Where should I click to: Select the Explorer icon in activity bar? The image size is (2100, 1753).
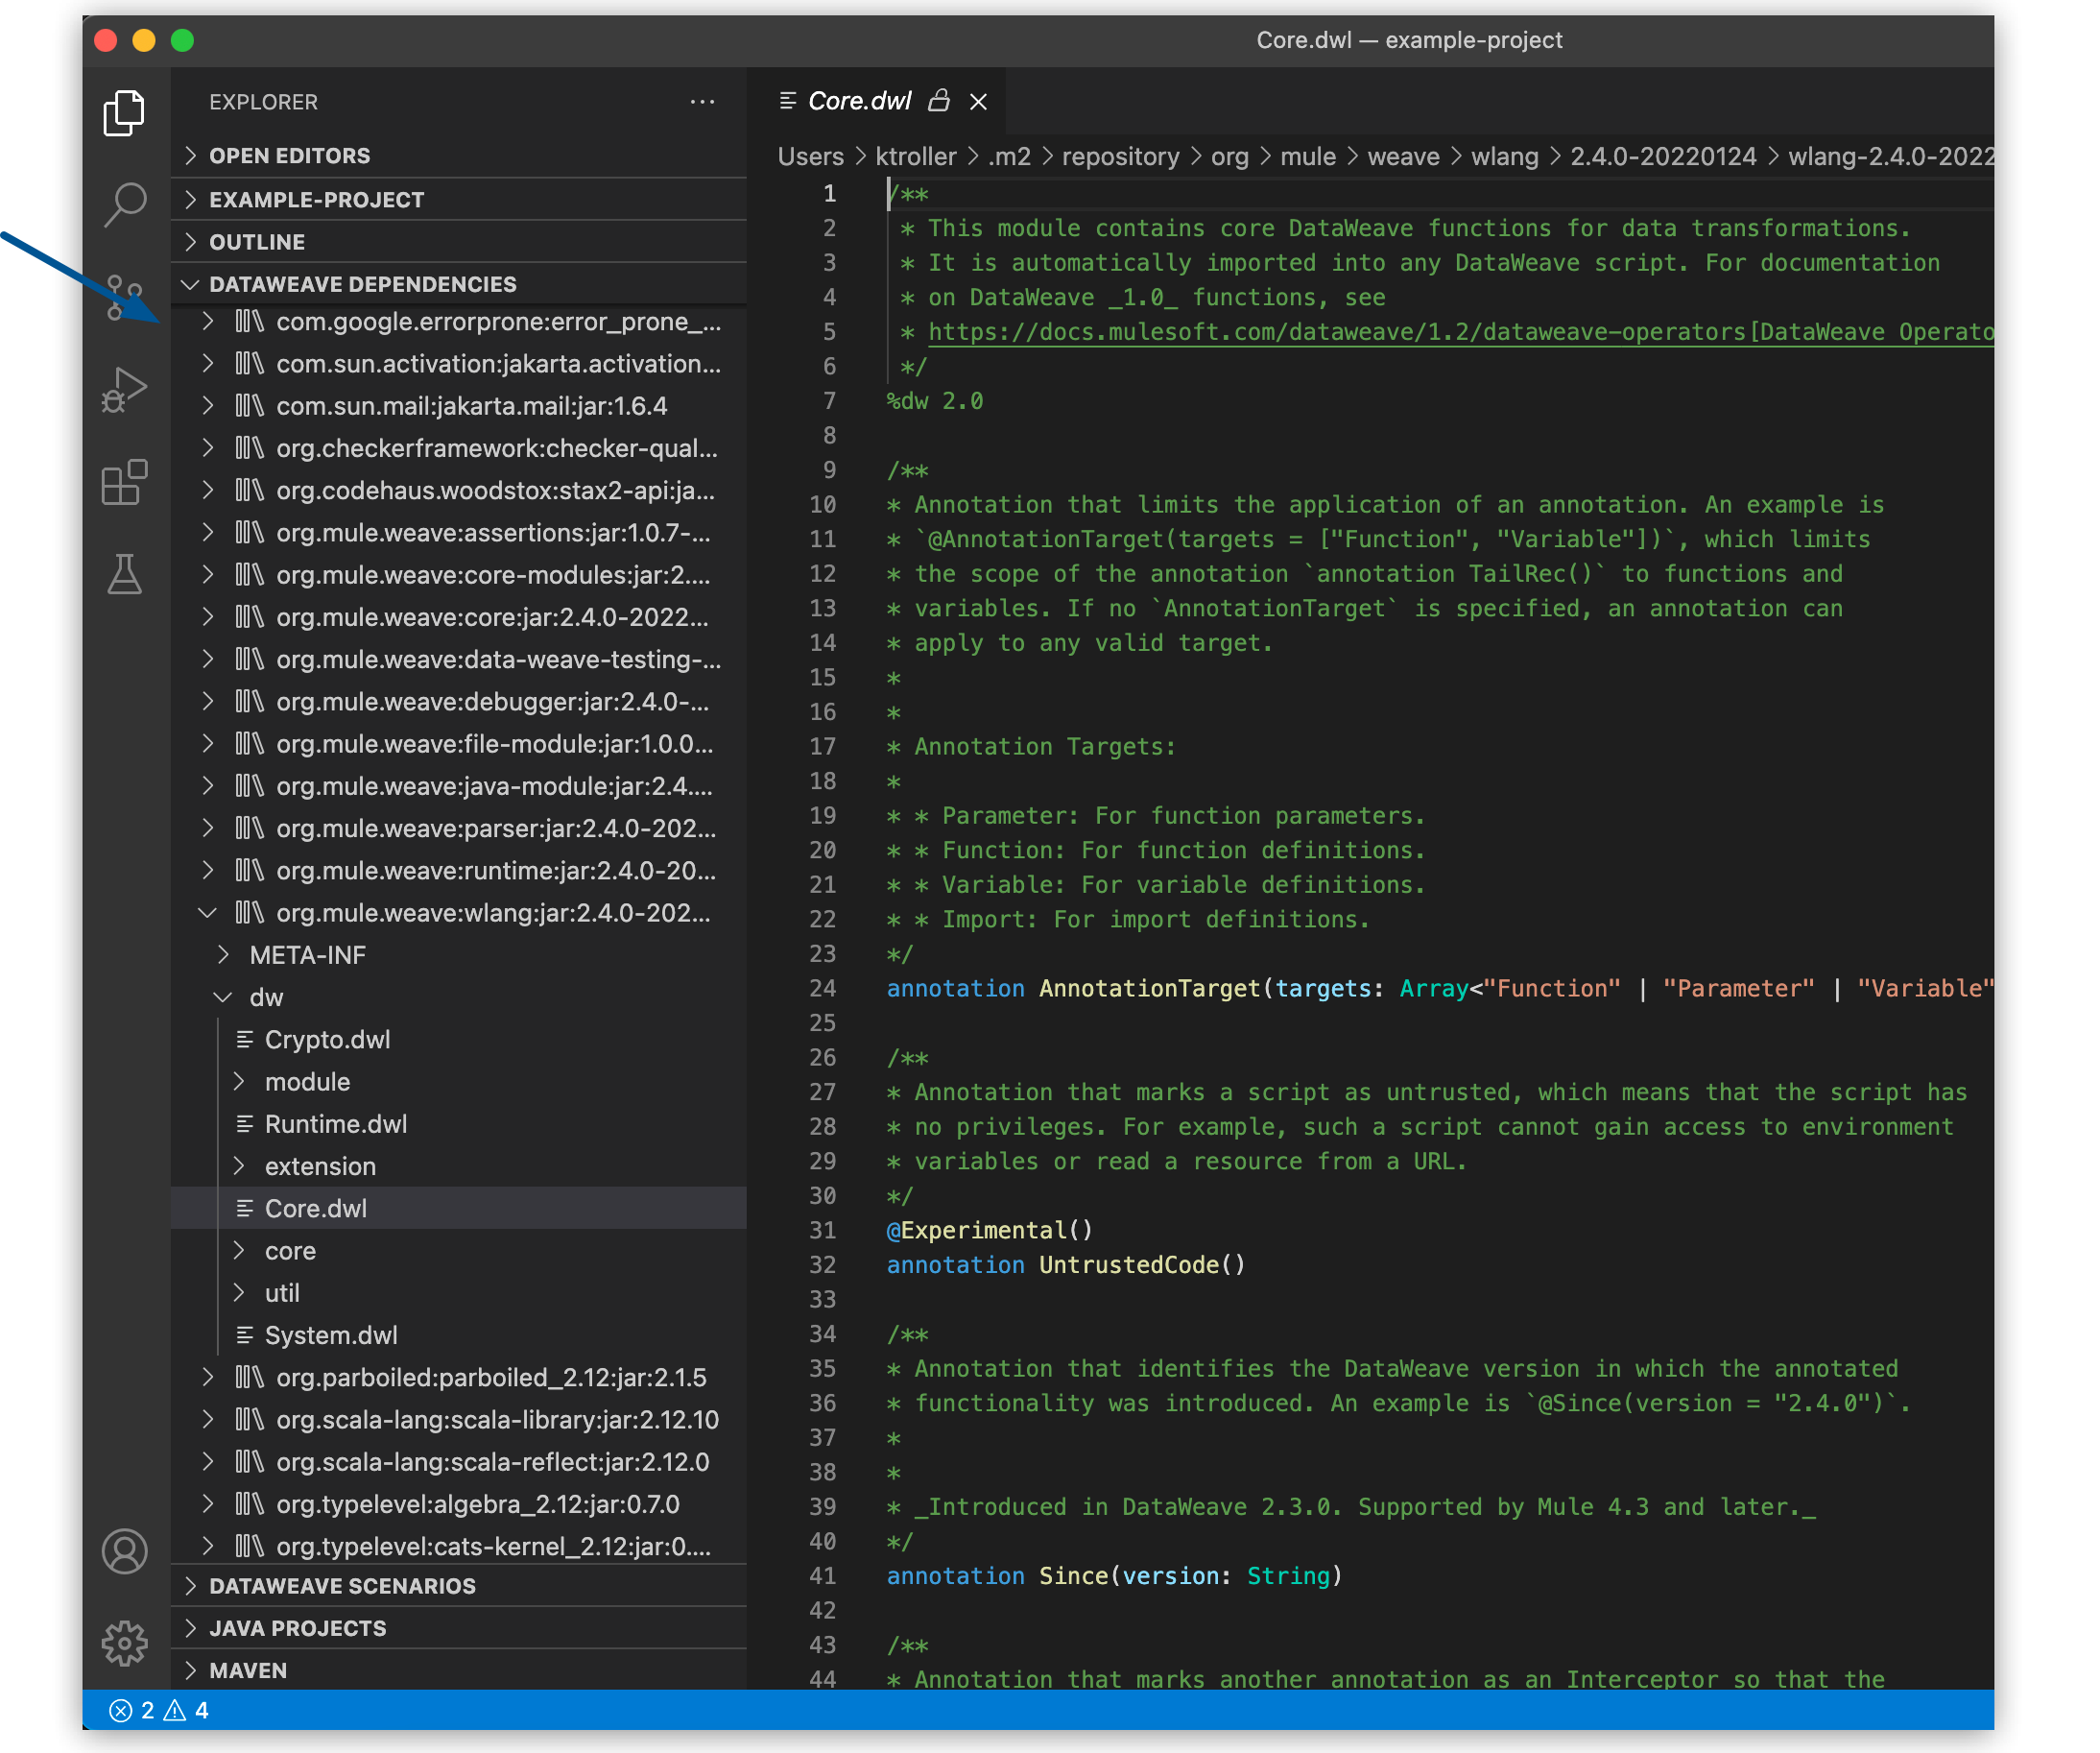click(x=124, y=112)
